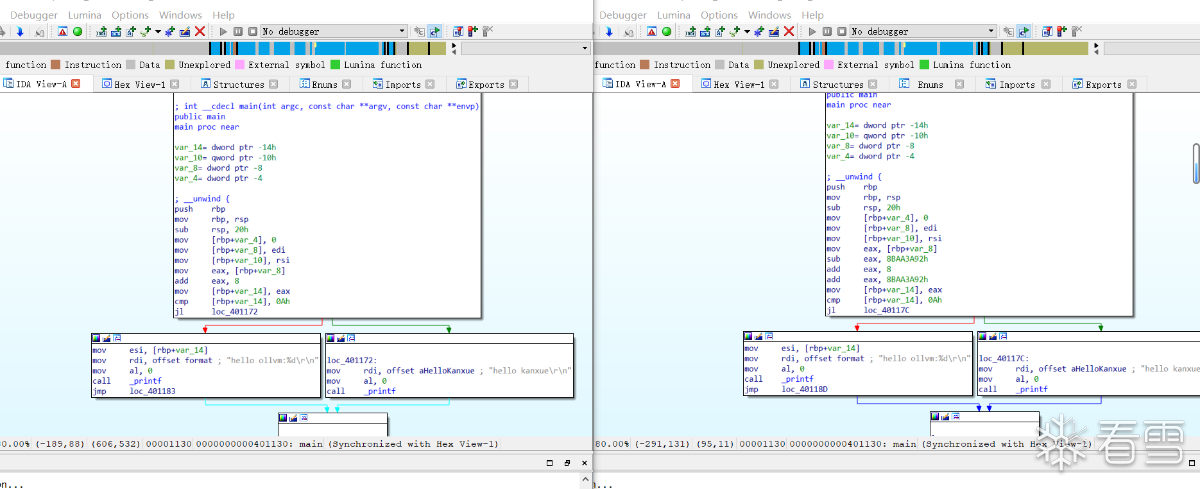The height and width of the screenshot is (489, 1200).
Task: Open Windows menu in right window
Action: (x=769, y=15)
